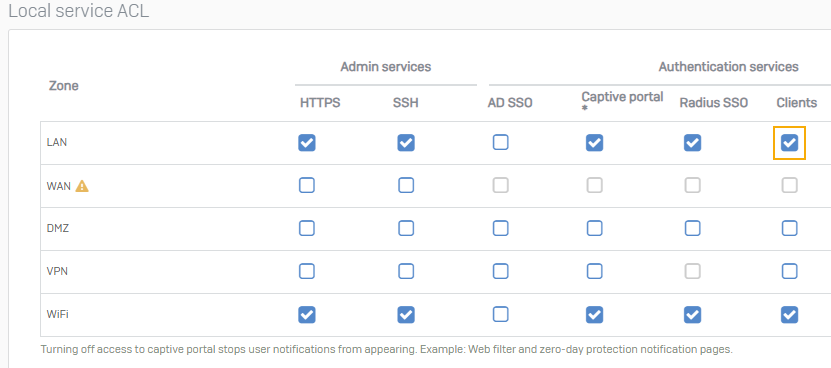Image resolution: width=831 pixels, height=368 pixels.
Task: Enable AD SSO for the DMZ zone
Action: (500, 229)
